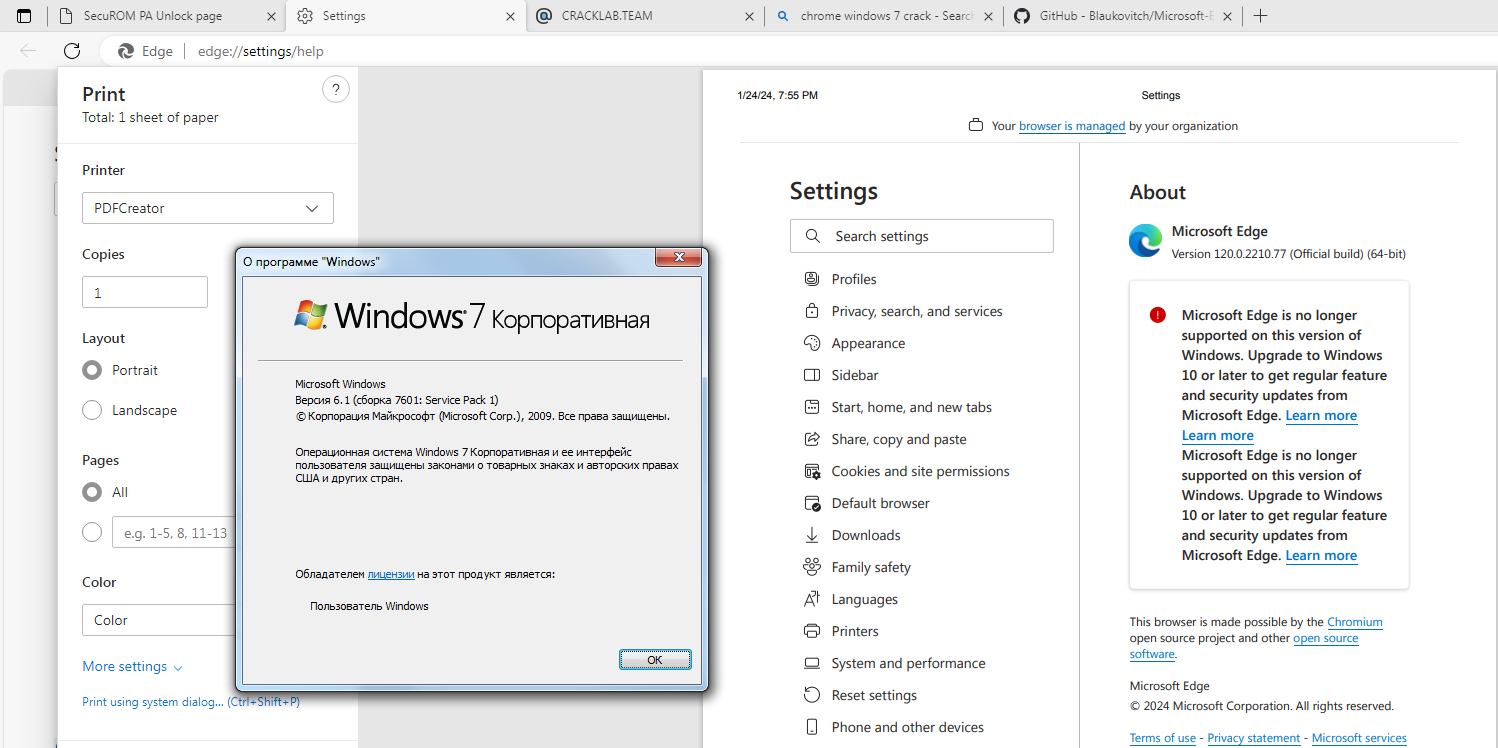Click the Copies number field
The width and height of the screenshot is (1498, 748).
[x=145, y=292]
